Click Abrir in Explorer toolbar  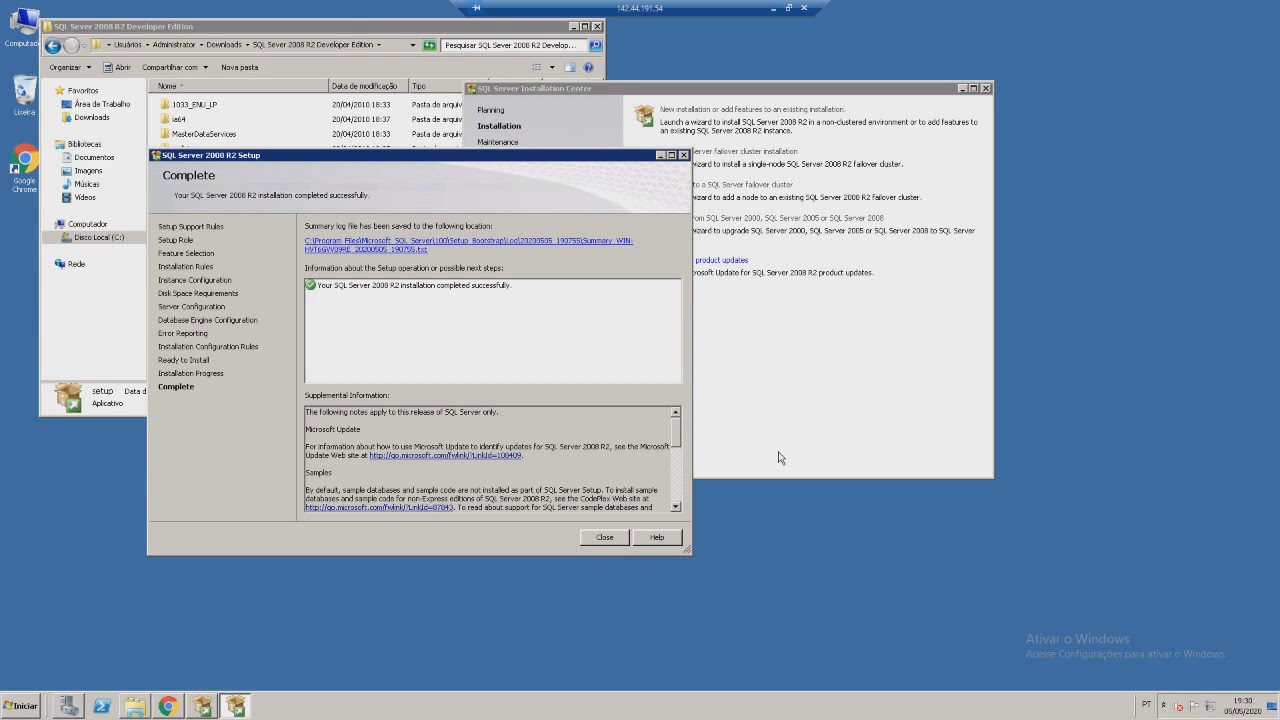(x=117, y=67)
